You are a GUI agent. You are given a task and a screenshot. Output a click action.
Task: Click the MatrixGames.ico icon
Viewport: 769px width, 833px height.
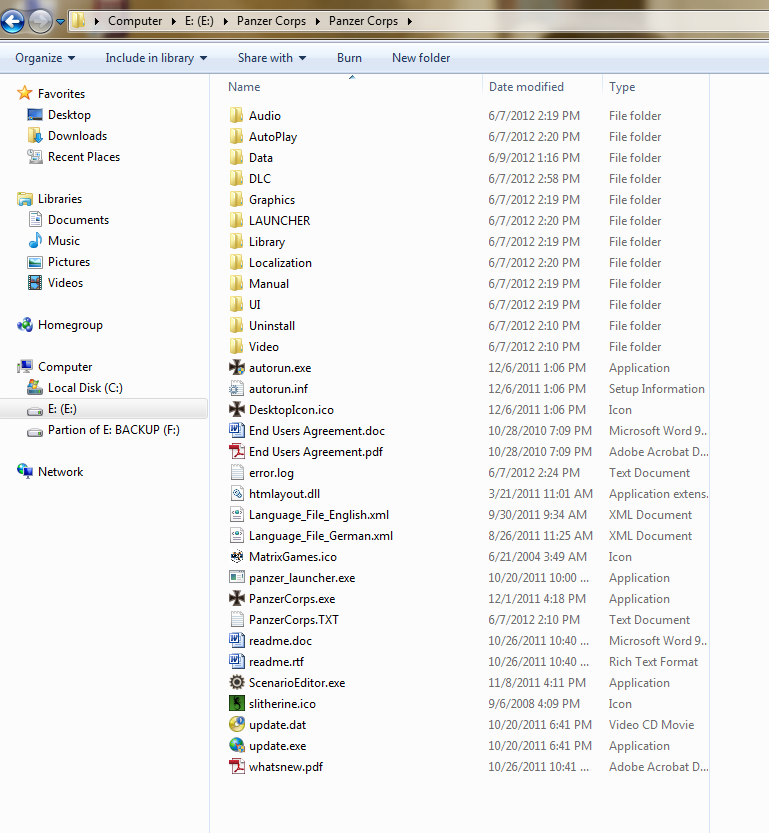click(x=237, y=557)
